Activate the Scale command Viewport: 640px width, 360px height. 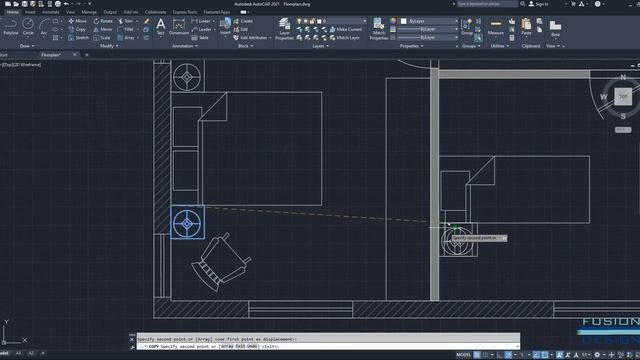102,38
